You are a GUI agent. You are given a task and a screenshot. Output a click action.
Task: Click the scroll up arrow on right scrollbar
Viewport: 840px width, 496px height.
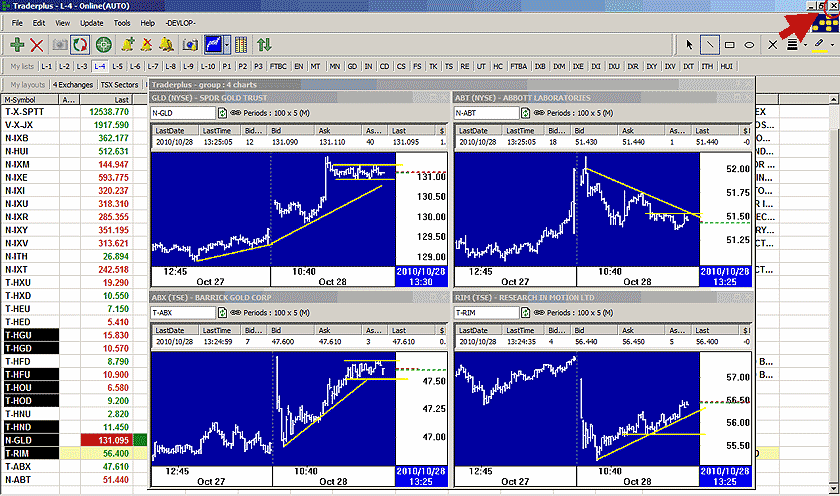point(834,100)
